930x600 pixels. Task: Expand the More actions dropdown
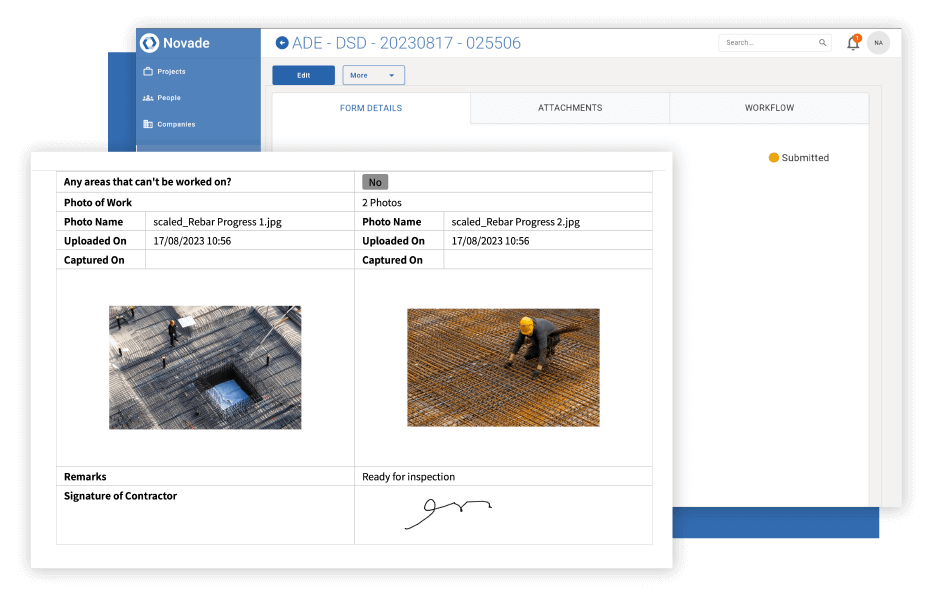[x=373, y=74]
